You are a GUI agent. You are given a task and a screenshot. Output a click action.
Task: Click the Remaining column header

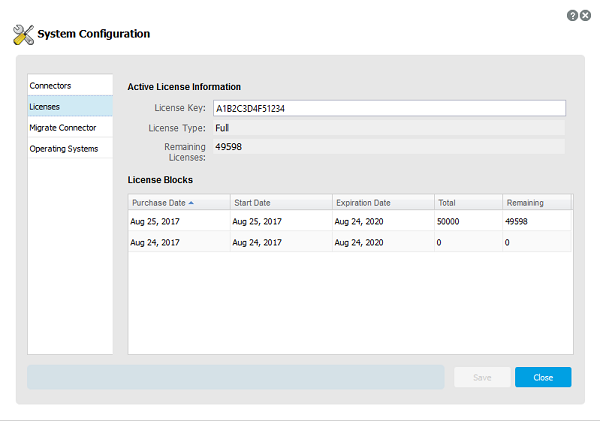point(535,202)
